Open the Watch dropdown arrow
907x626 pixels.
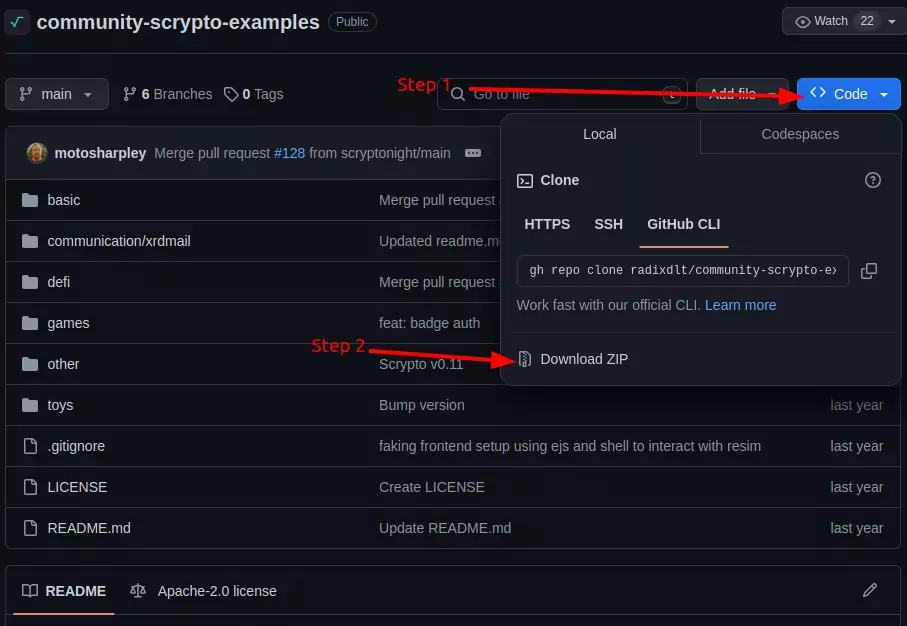click(891, 21)
